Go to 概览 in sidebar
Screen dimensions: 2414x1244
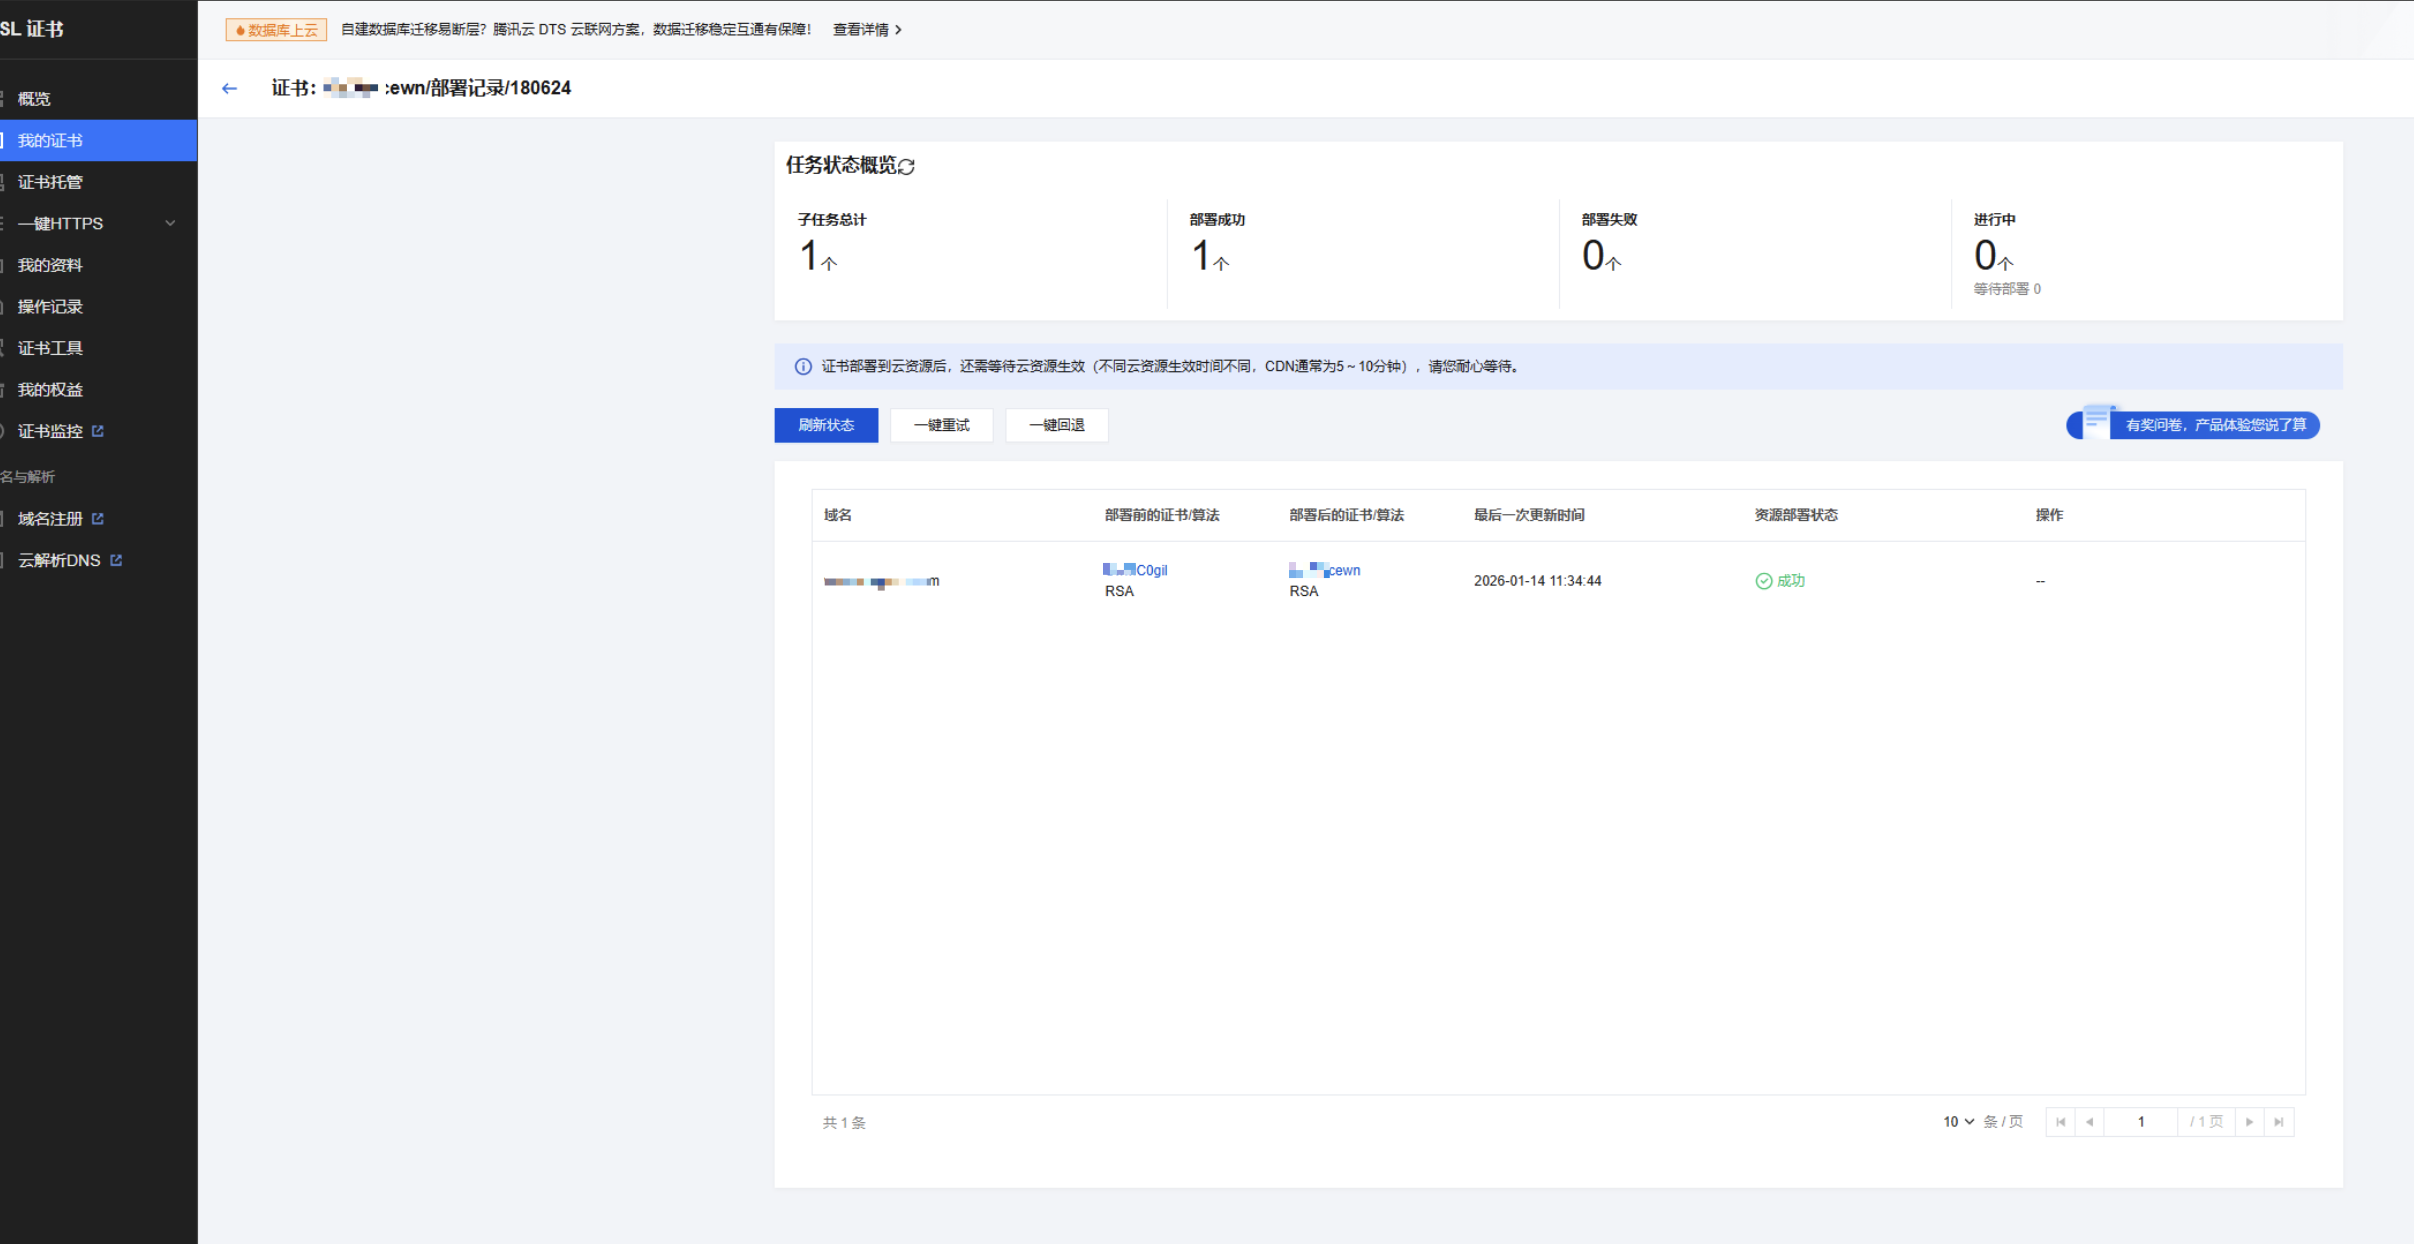[34, 98]
